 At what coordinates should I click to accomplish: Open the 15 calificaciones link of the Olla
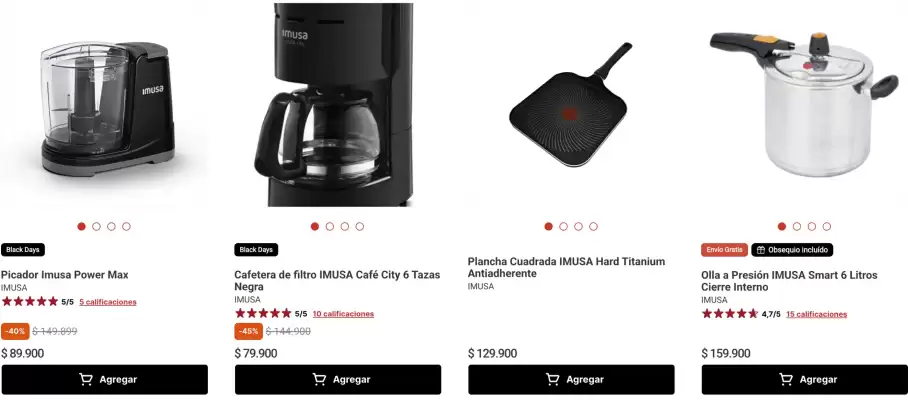817,314
